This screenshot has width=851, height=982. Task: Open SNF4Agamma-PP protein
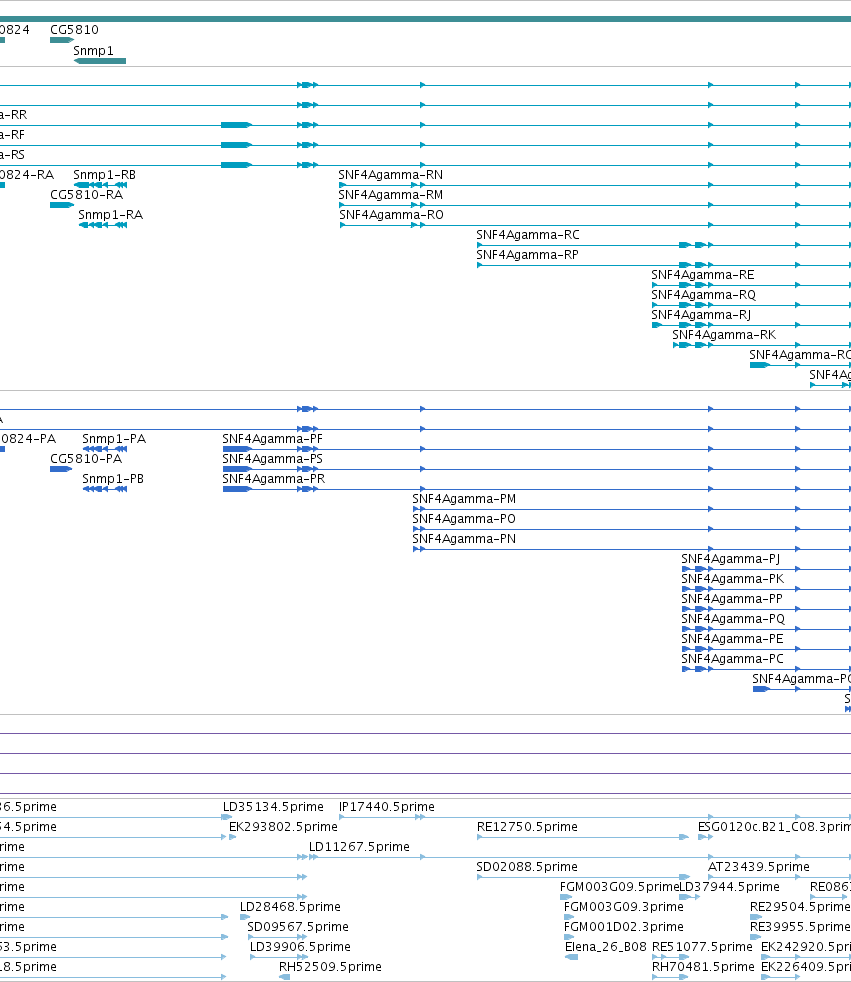tap(732, 599)
